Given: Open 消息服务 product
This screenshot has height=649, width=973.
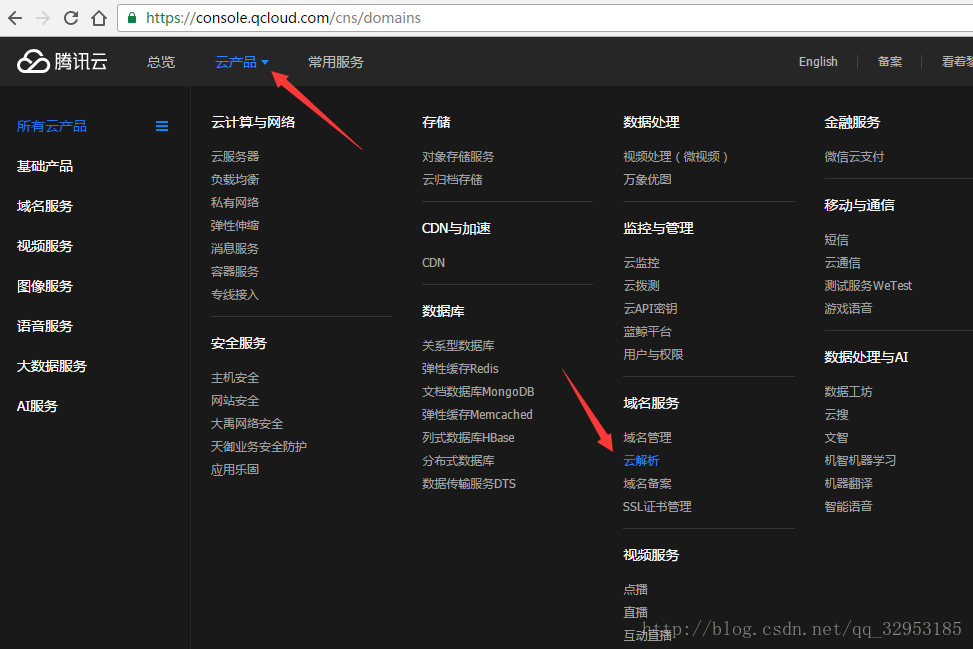Looking at the screenshot, I should 235,248.
